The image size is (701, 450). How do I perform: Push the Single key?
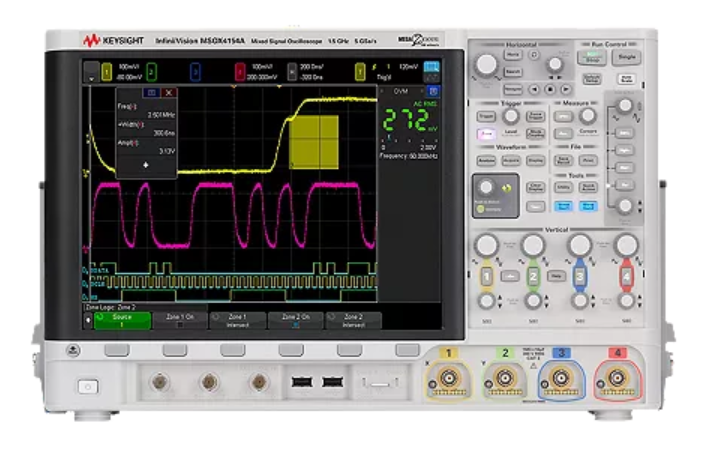click(x=626, y=57)
